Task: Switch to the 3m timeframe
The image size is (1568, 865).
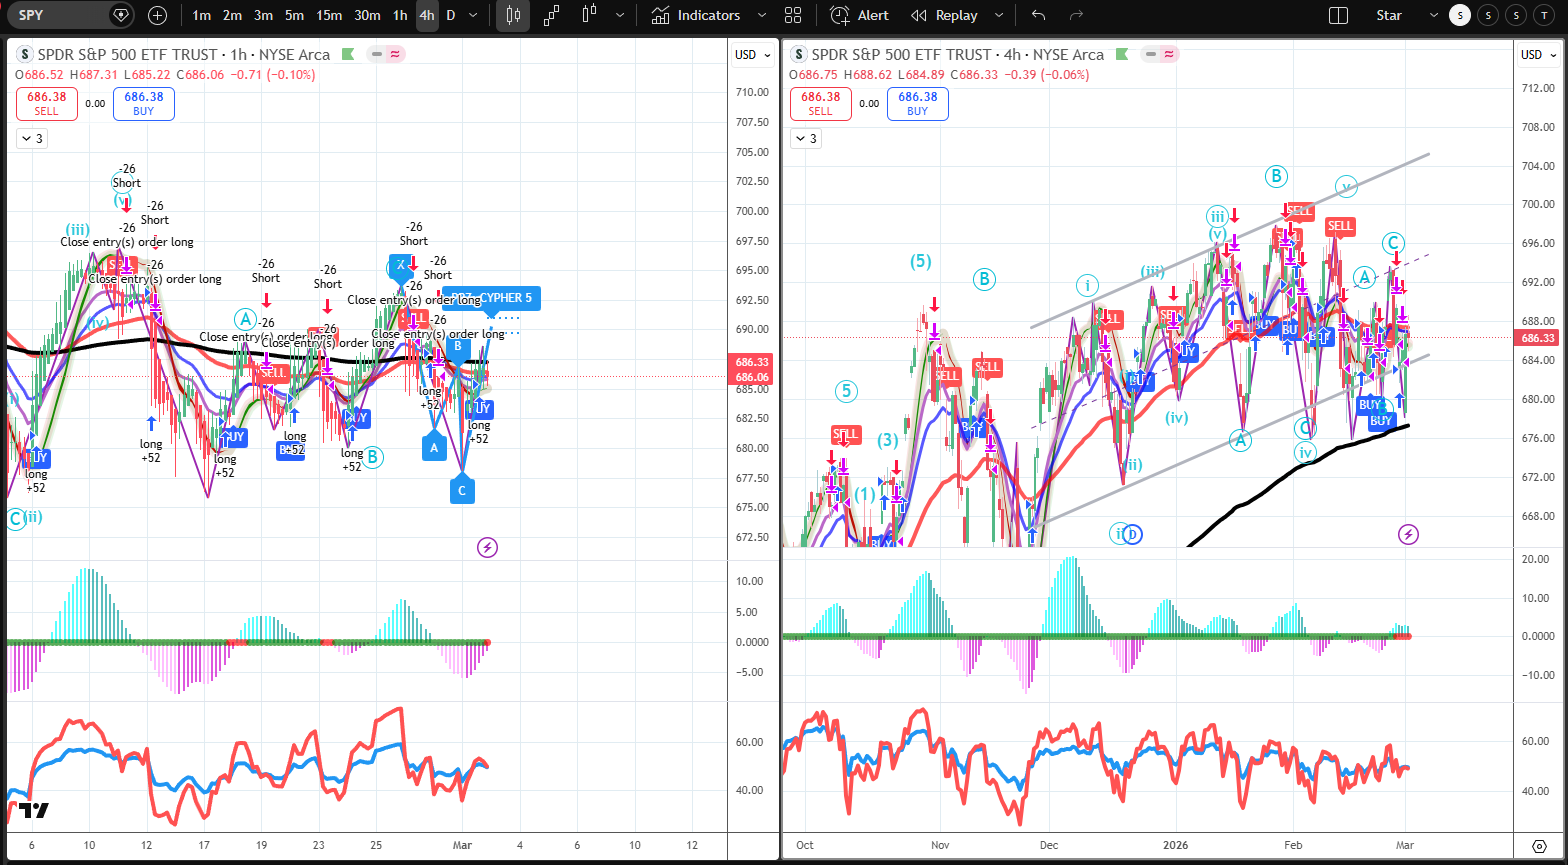Action: pyautogui.click(x=263, y=15)
